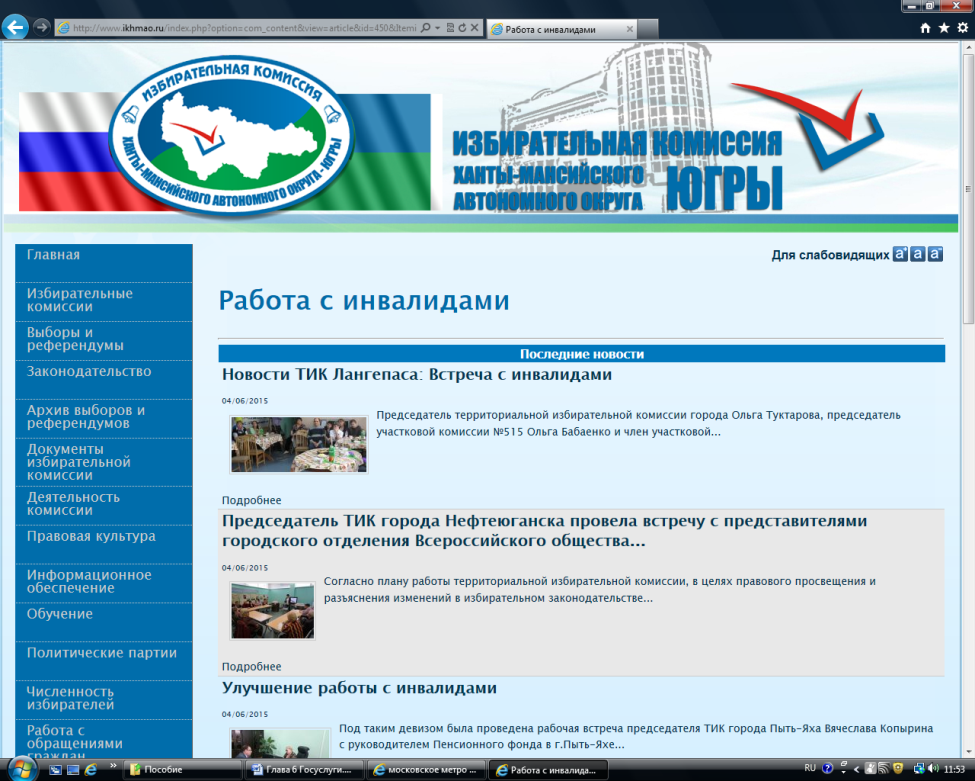Open Favorites star icon
The width and height of the screenshot is (975, 781).
click(x=944, y=28)
